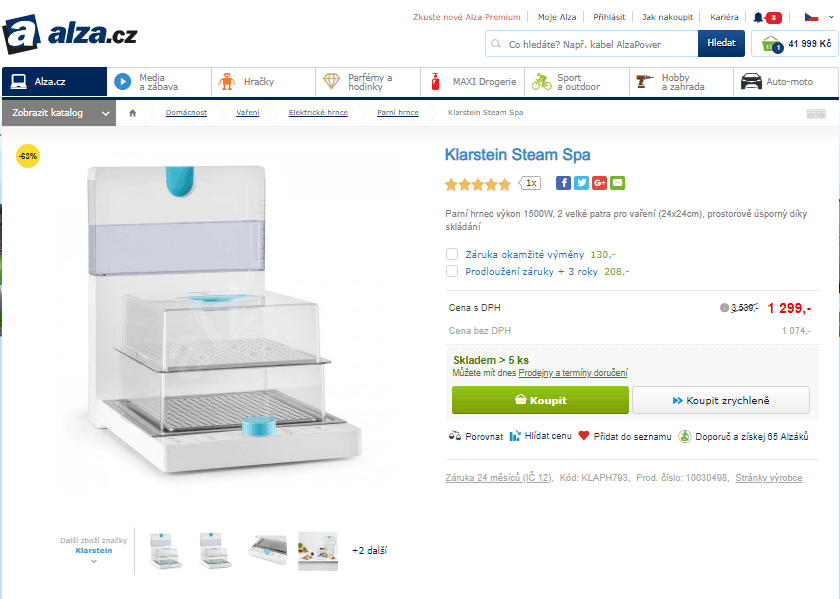Share product on Facebook icon
Image resolution: width=840 pixels, height=599 pixels.
click(563, 183)
